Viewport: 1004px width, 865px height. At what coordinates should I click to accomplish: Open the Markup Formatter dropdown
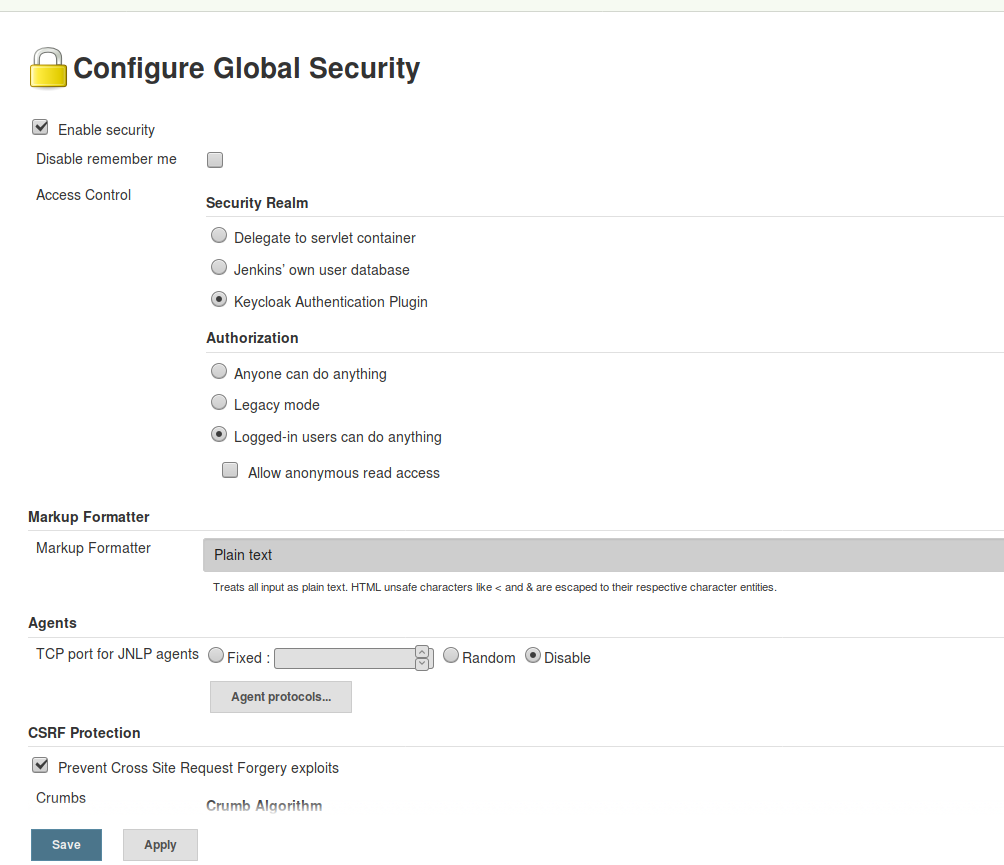(603, 555)
